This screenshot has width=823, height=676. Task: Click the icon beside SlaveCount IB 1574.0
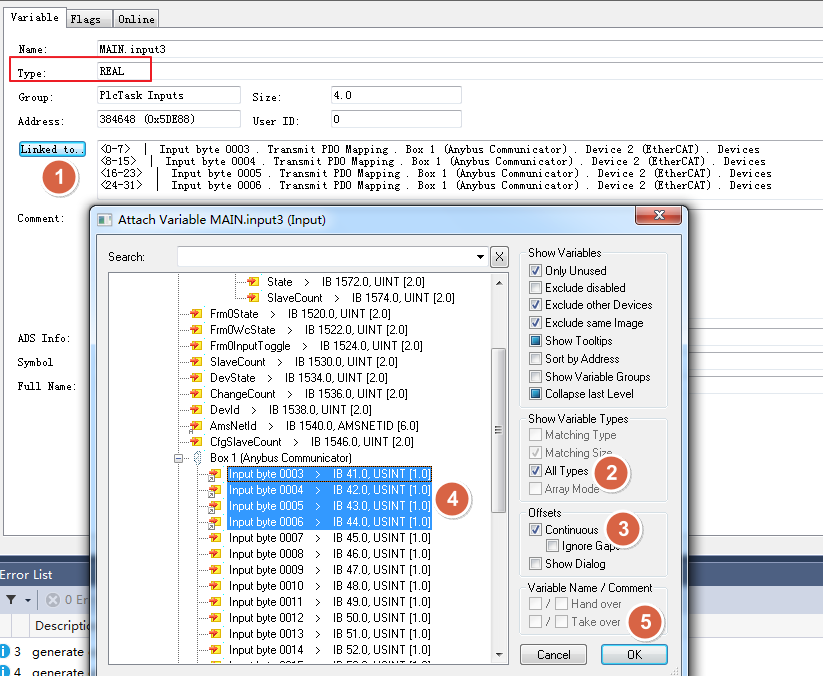(253, 298)
